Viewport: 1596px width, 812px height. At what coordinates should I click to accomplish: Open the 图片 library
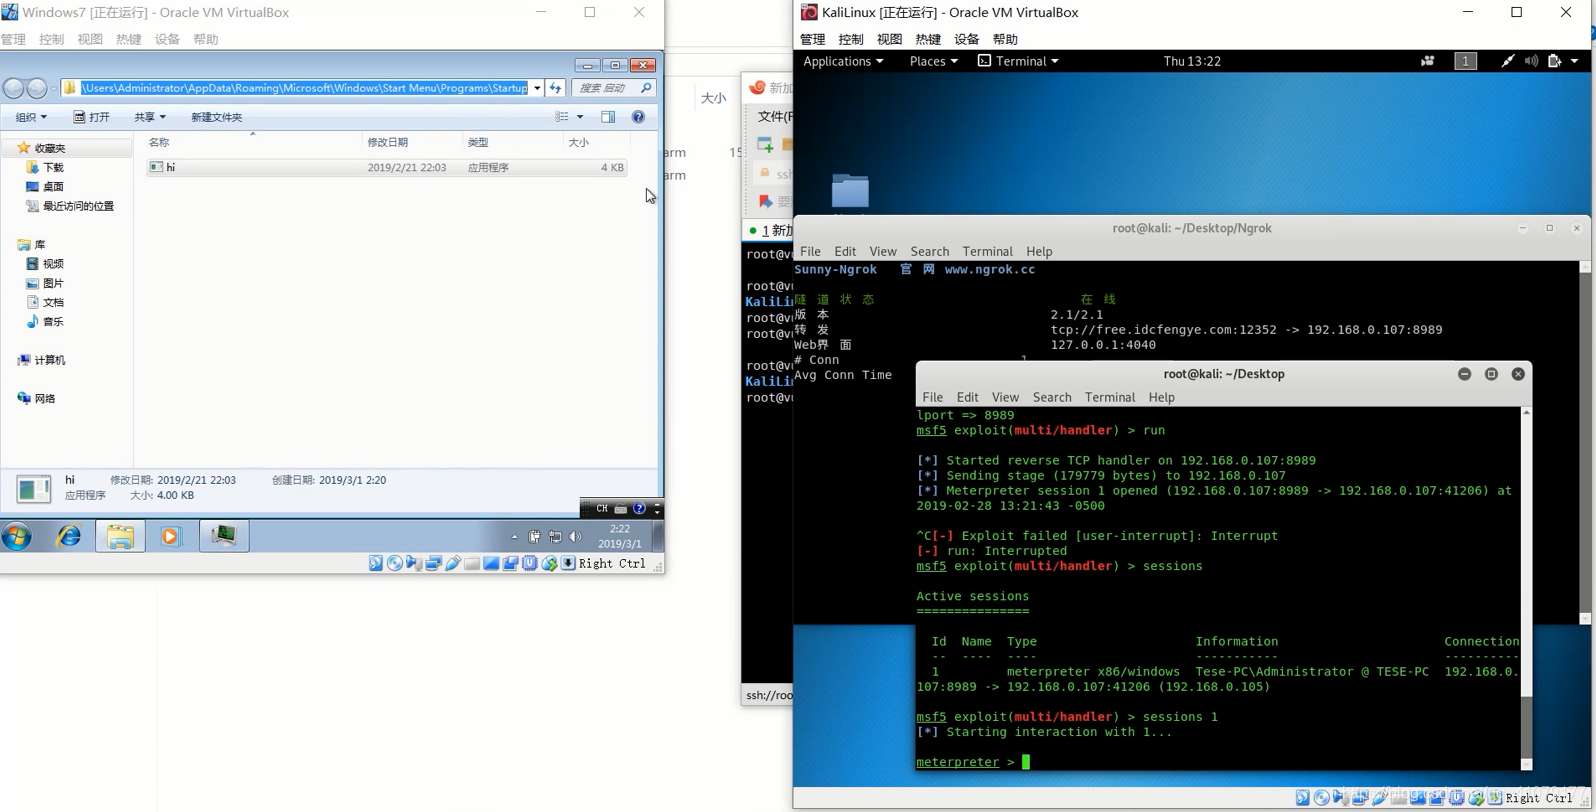click(x=44, y=283)
